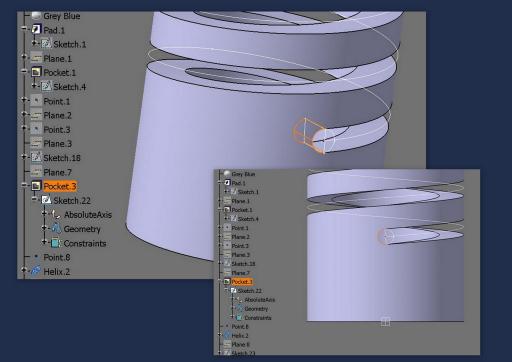Screen dimensions: 512x362
Task: Click the Grey Blue sphere icon in inset tree
Action: tap(227, 174)
